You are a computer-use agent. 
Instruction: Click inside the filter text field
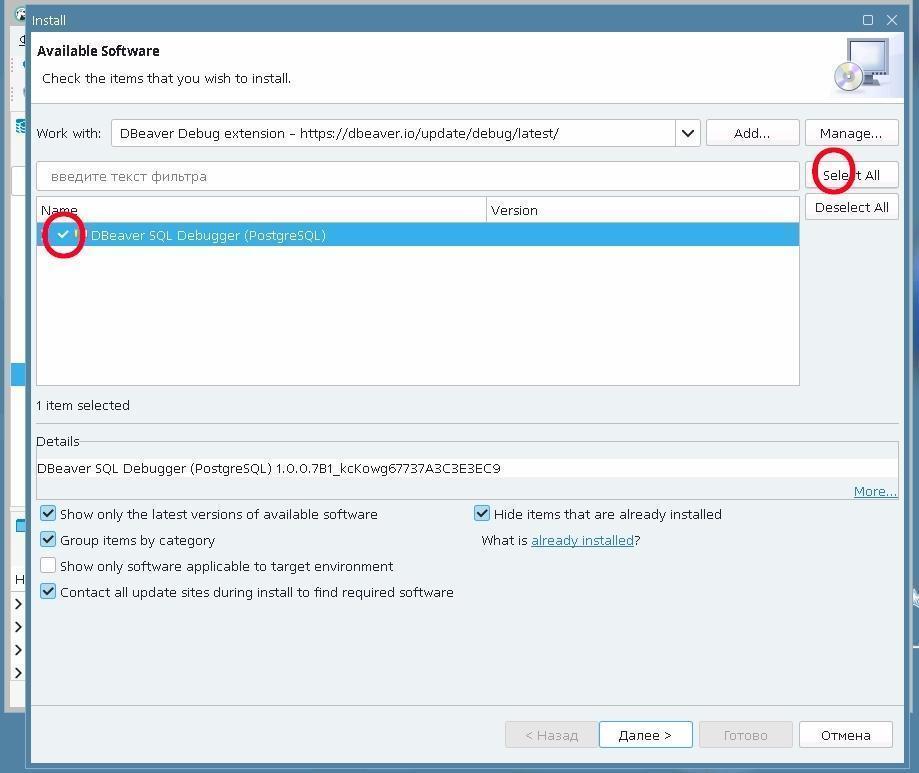pos(417,176)
